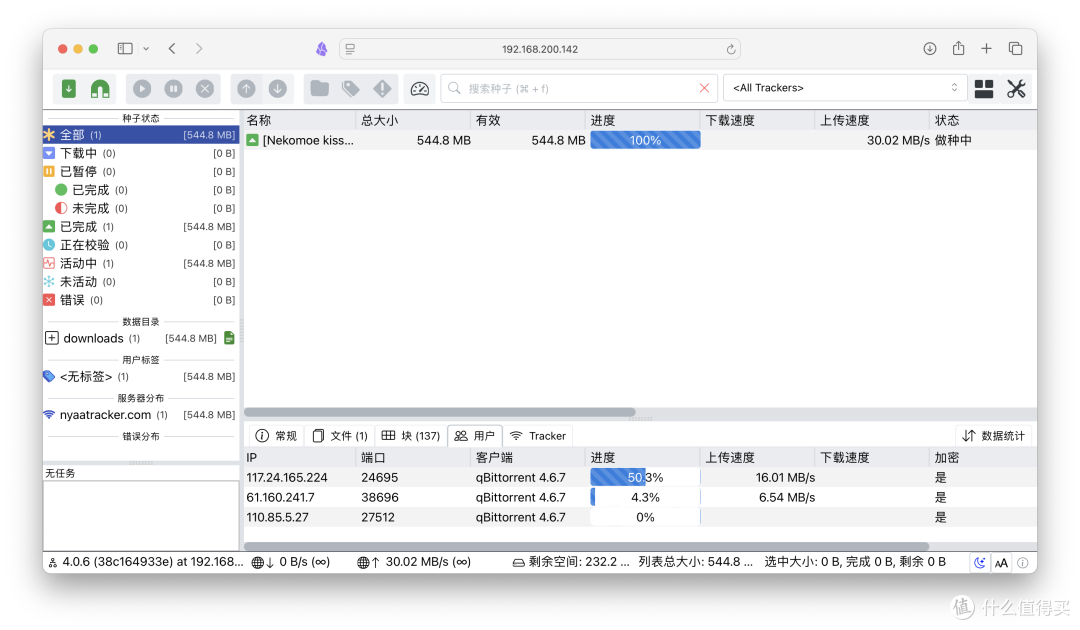The image size is (1080, 630).
Task: Clear the search field with red X
Action: 704,88
